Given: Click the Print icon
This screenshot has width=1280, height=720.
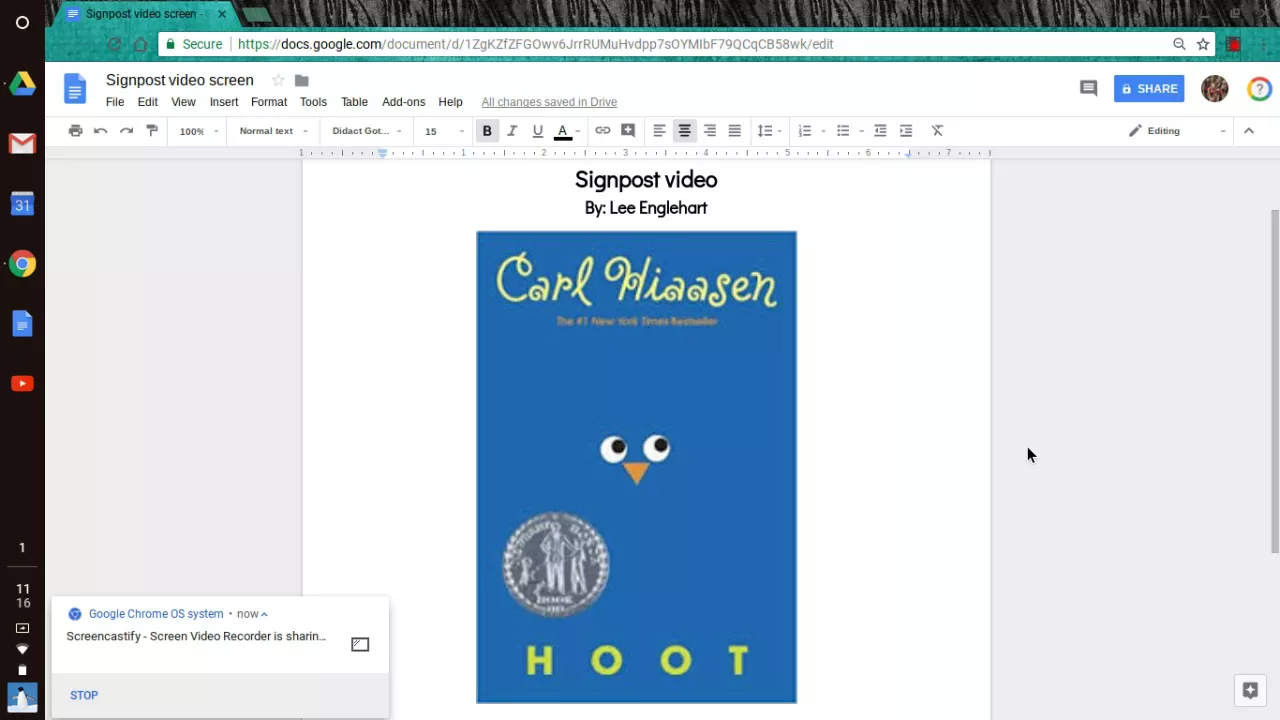Looking at the screenshot, I should coord(75,131).
